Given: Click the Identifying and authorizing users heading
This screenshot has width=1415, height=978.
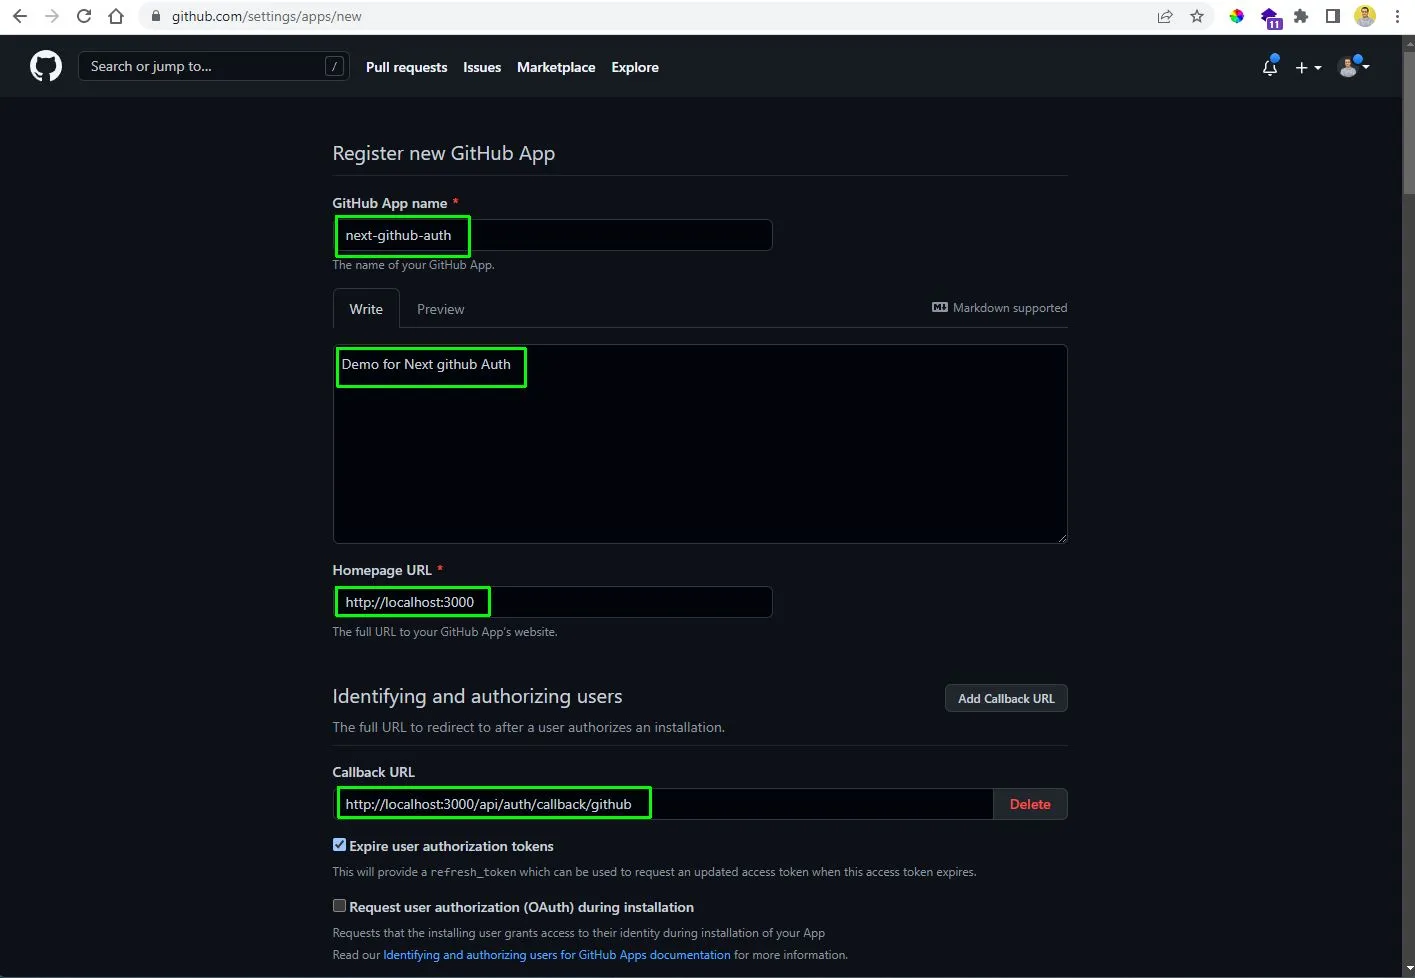Looking at the screenshot, I should tap(477, 696).
